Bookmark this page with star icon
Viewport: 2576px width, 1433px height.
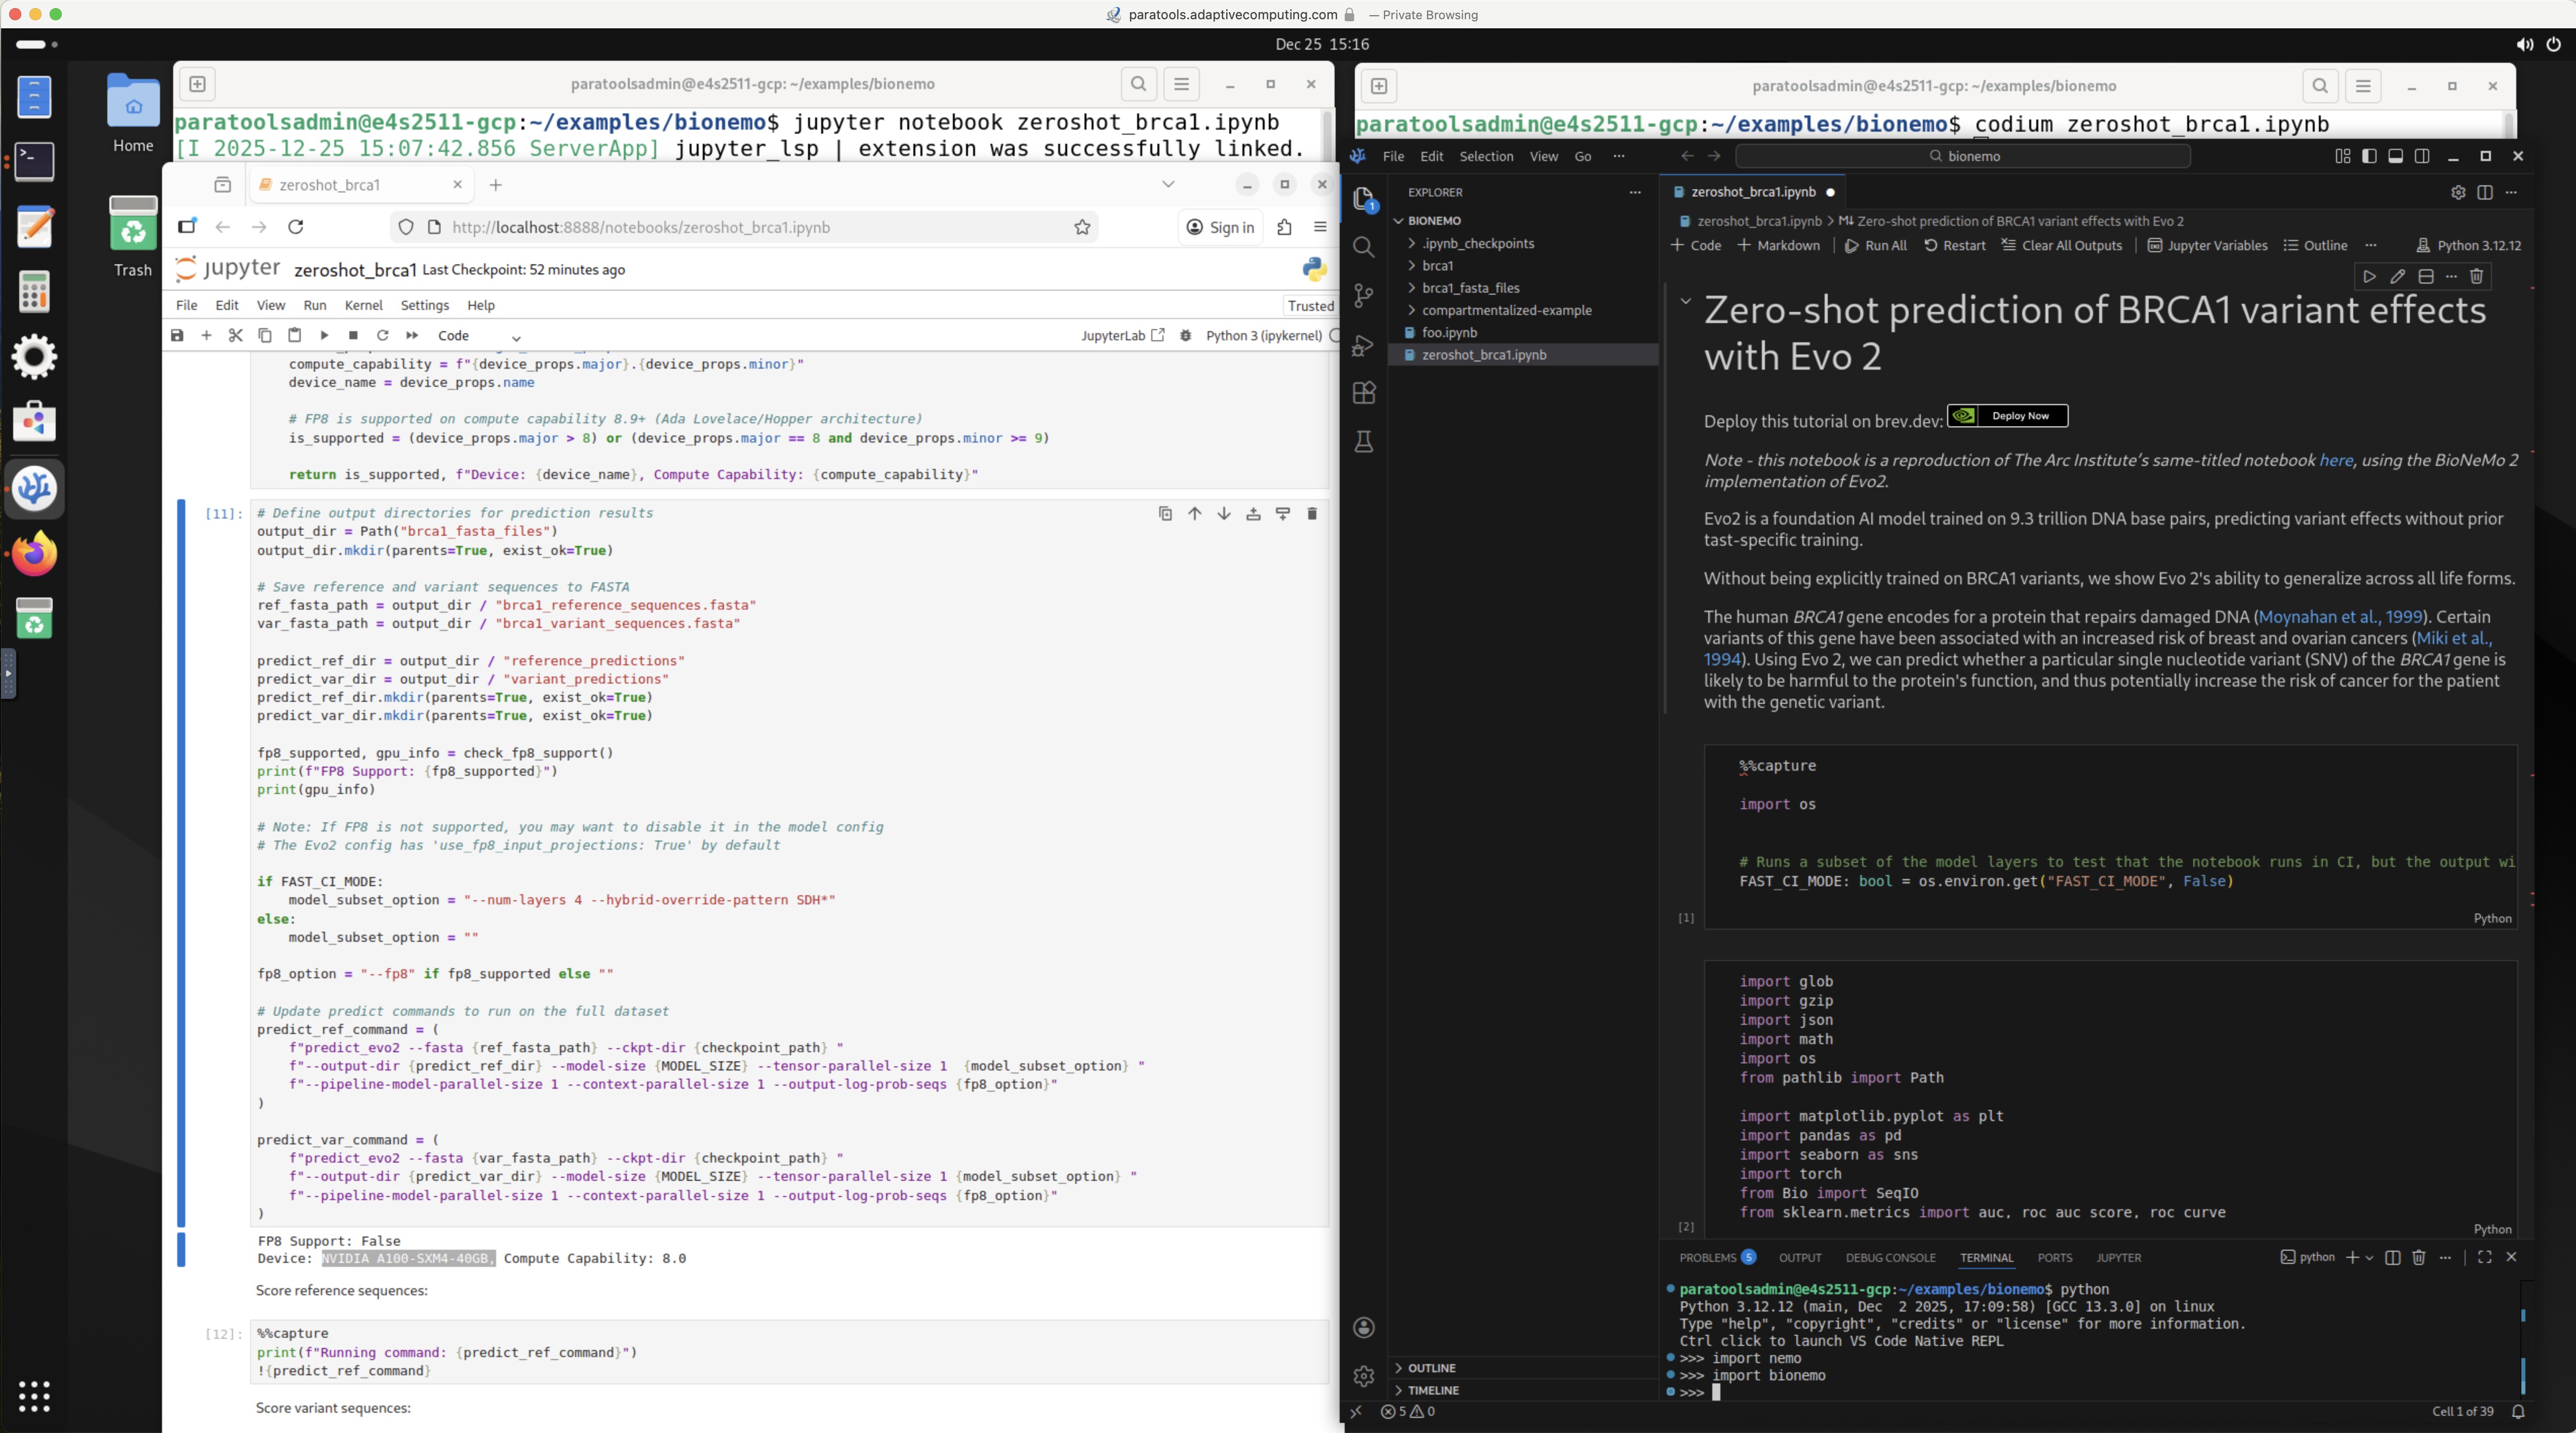pyautogui.click(x=1082, y=228)
